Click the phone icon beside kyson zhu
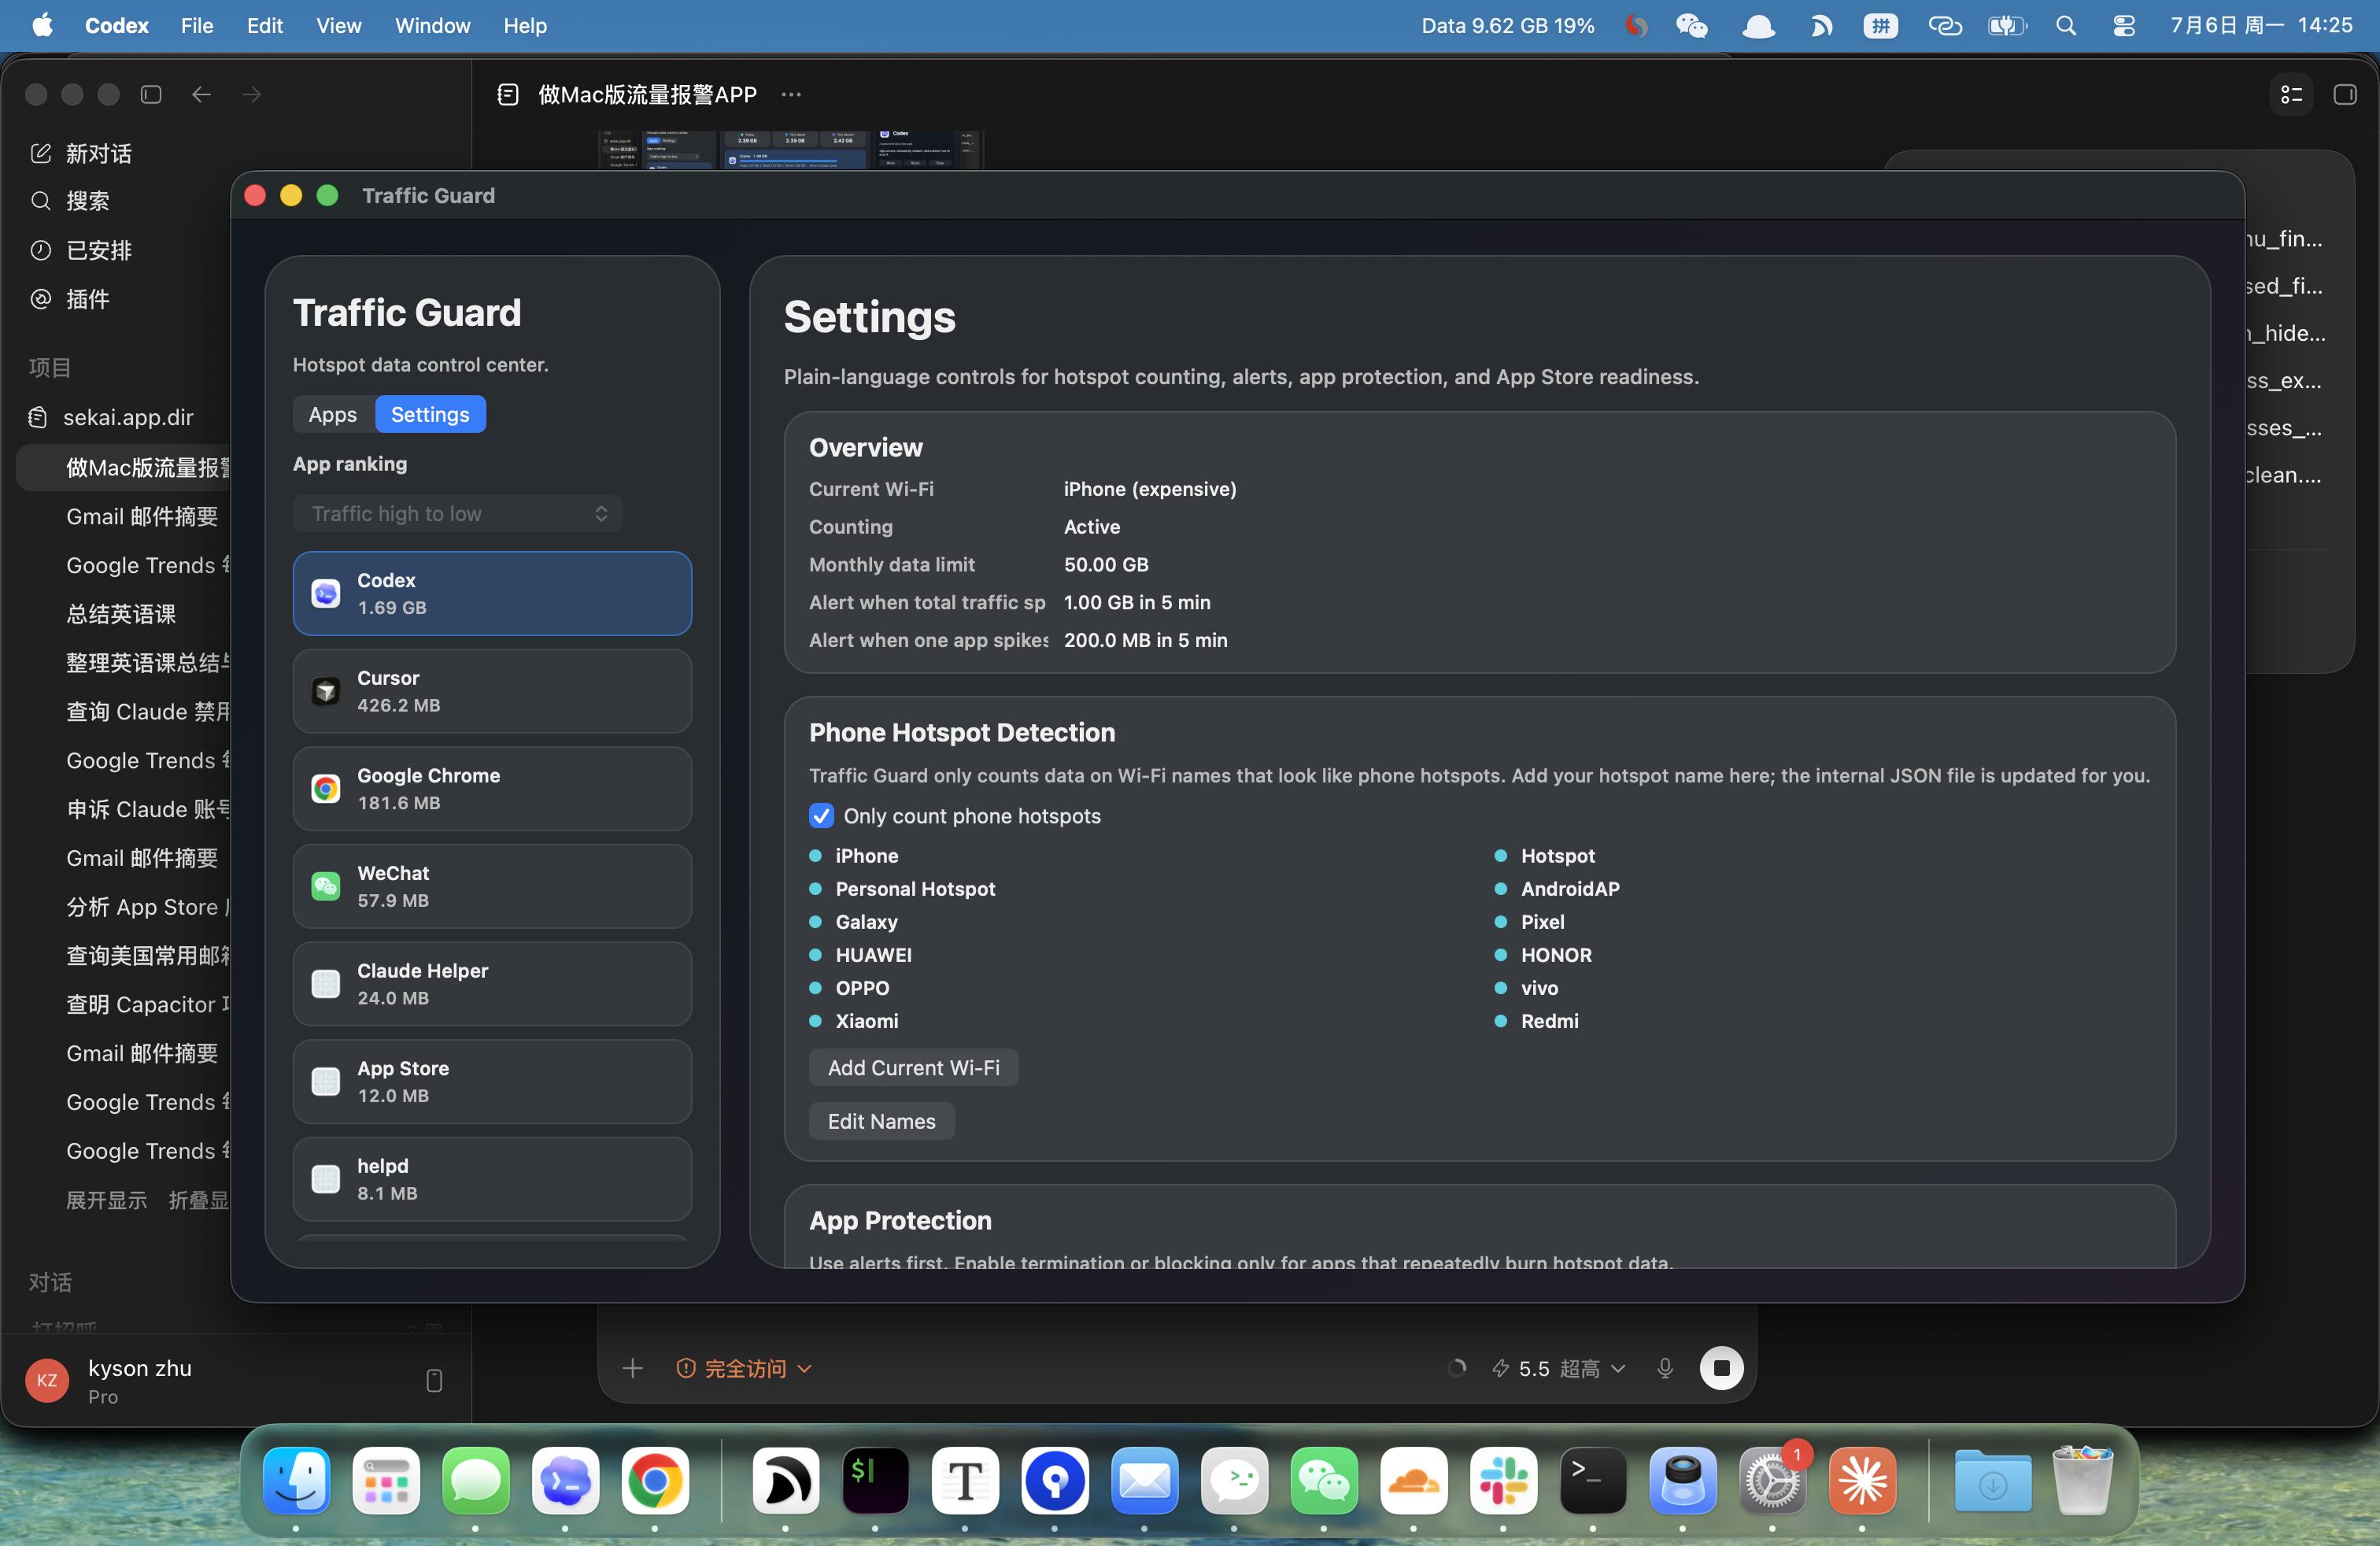The width and height of the screenshot is (2380, 1546). pos(434,1380)
